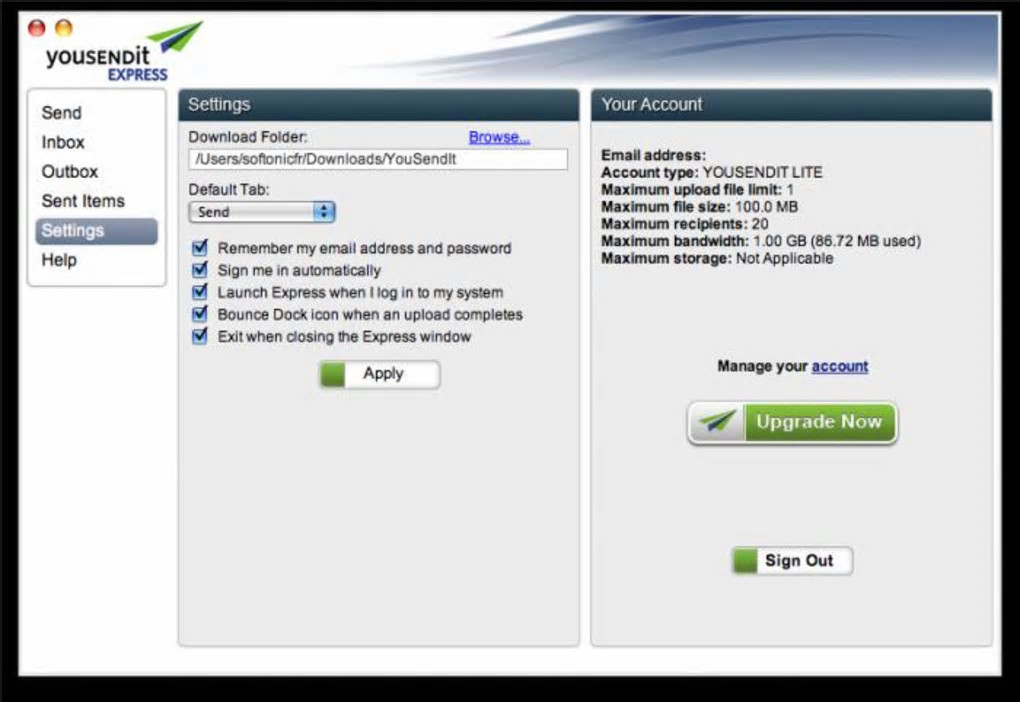
Task: Go to the Inbox section
Action: point(63,142)
